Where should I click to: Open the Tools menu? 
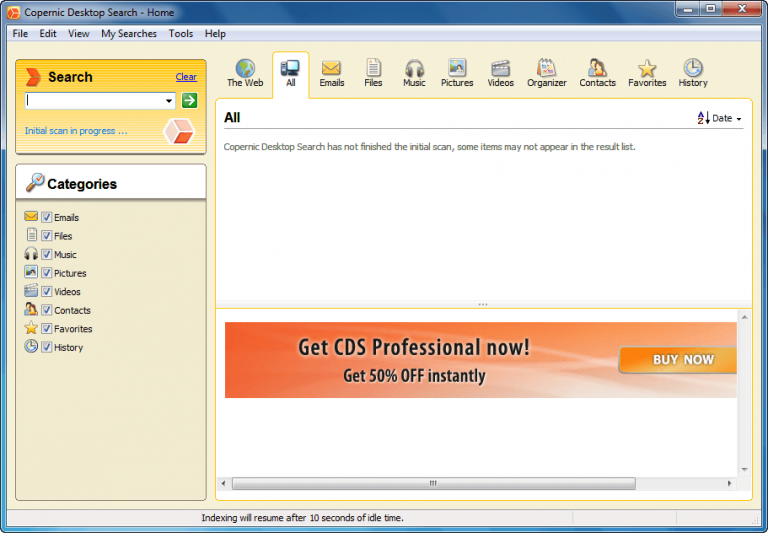point(181,33)
